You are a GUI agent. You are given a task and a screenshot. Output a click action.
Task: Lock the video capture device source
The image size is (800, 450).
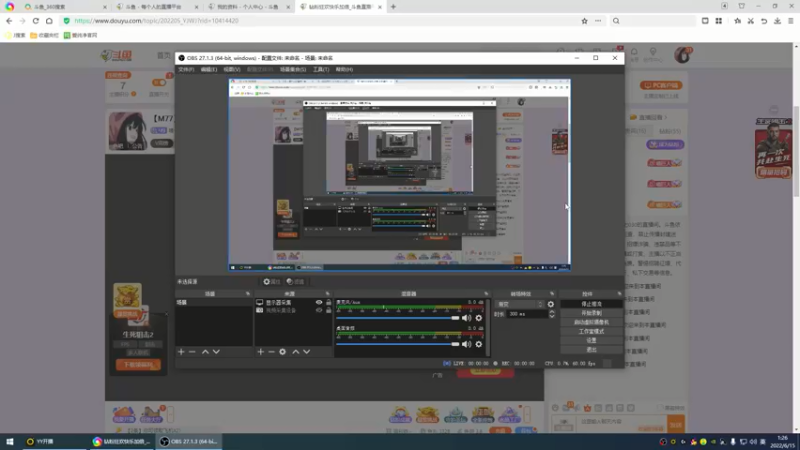click(x=329, y=310)
